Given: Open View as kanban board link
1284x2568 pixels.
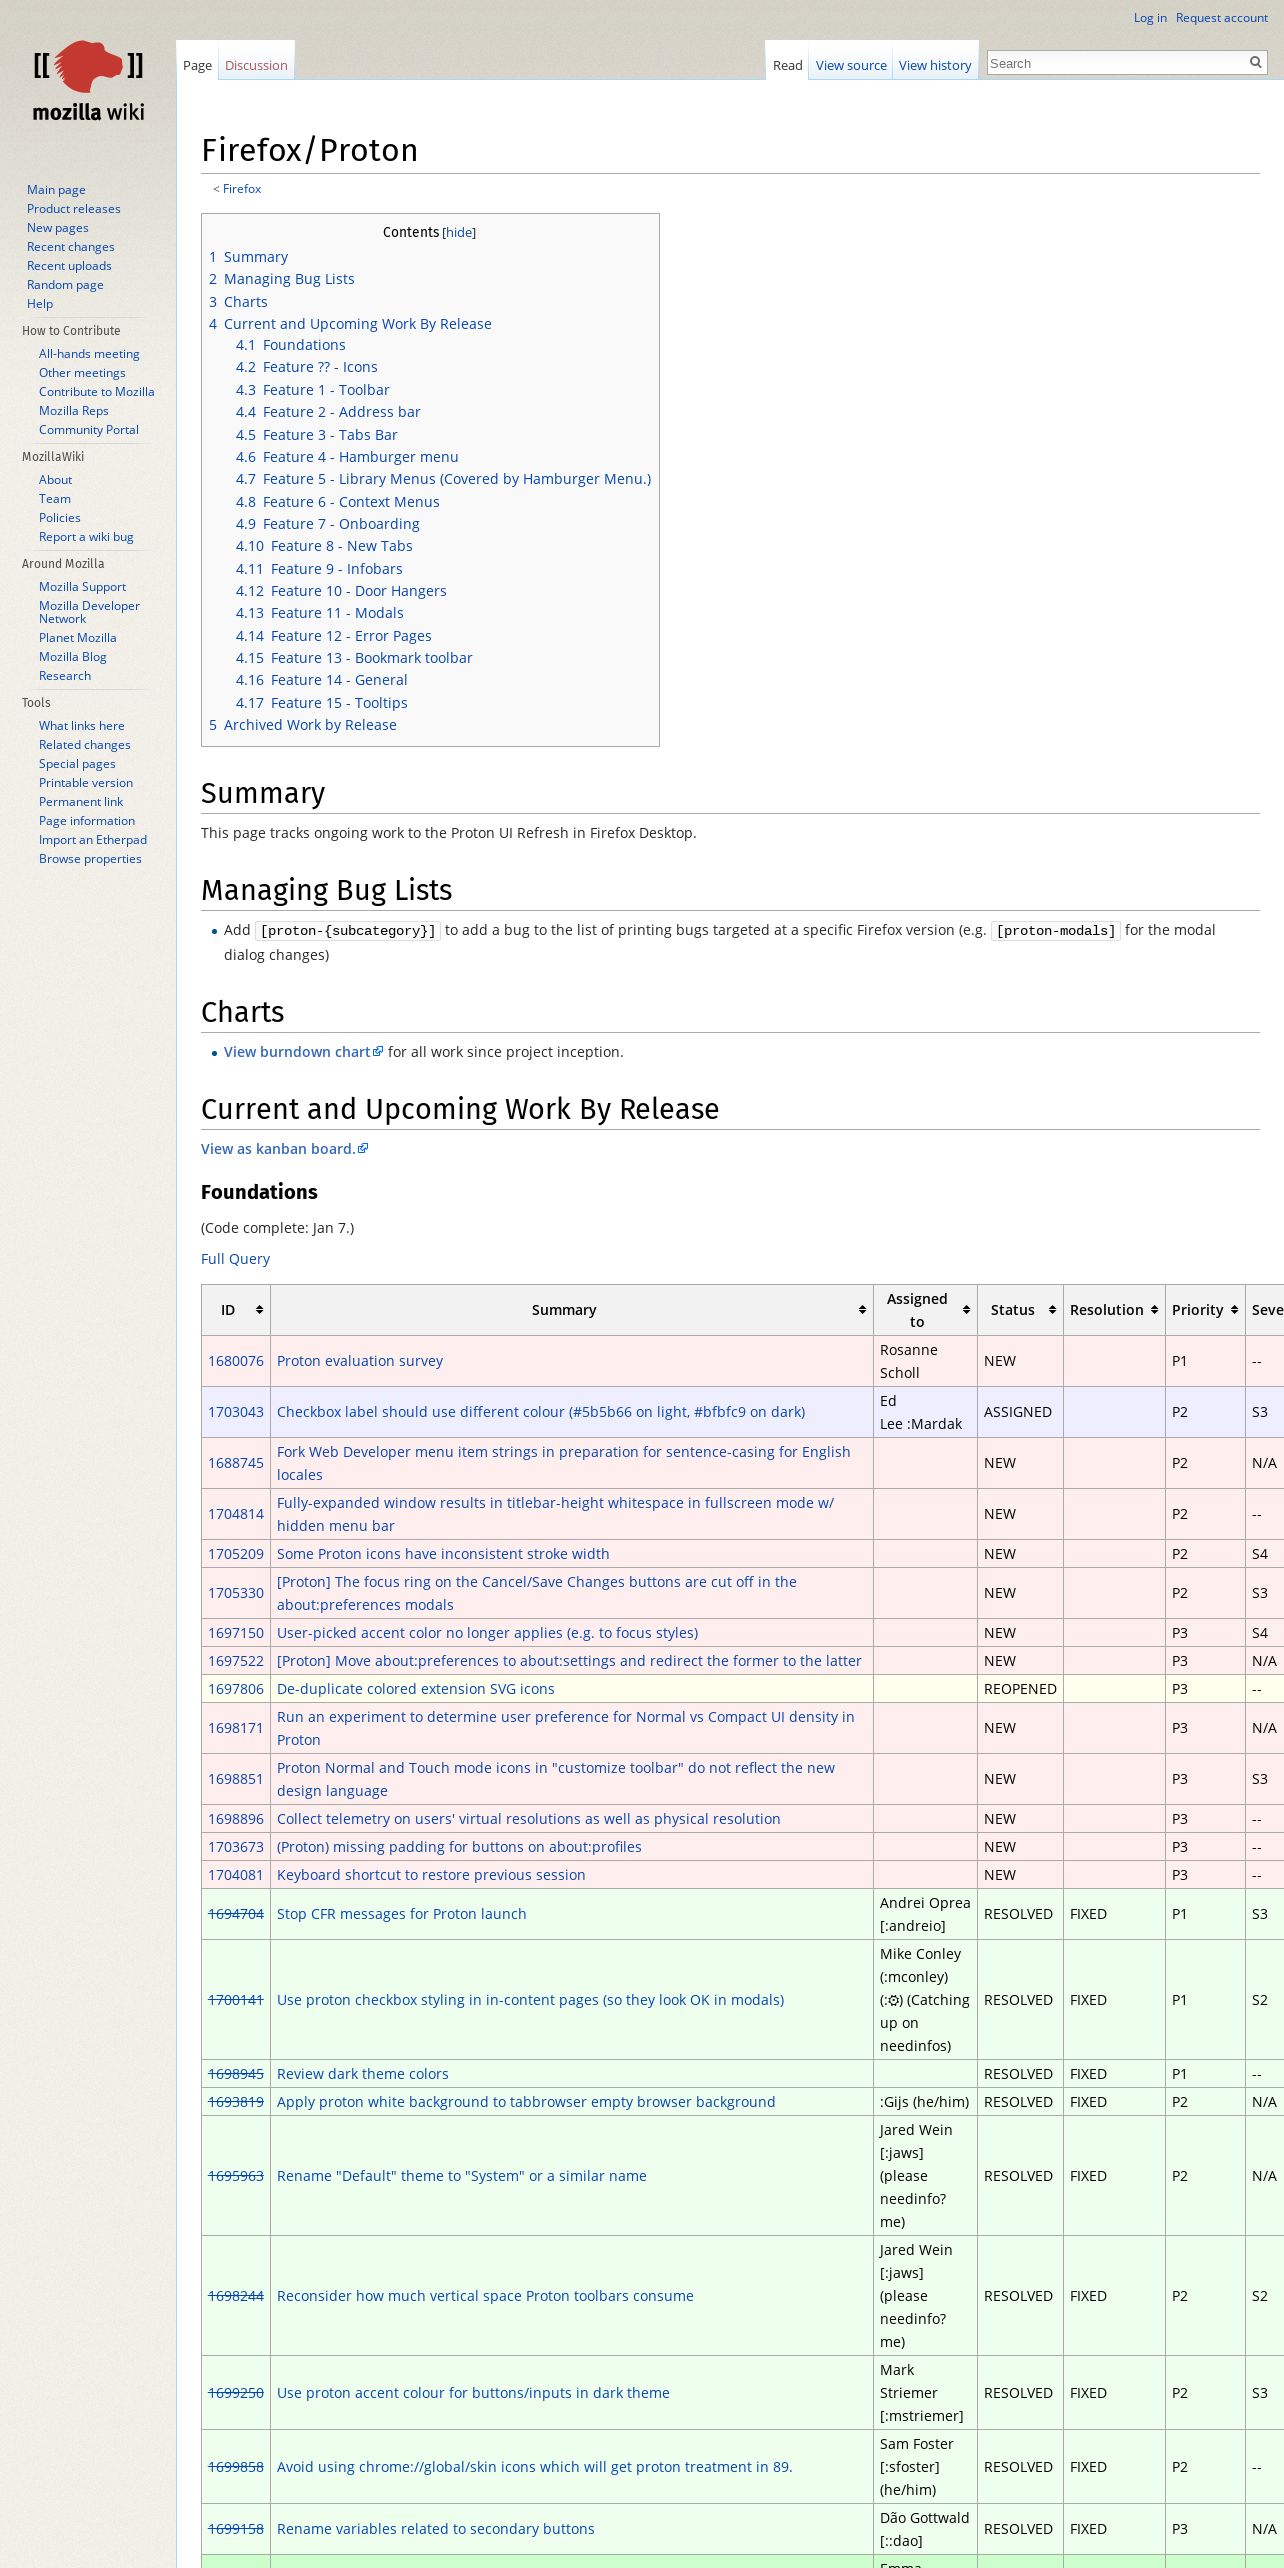Looking at the screenshot, I should pos(284,1149).
